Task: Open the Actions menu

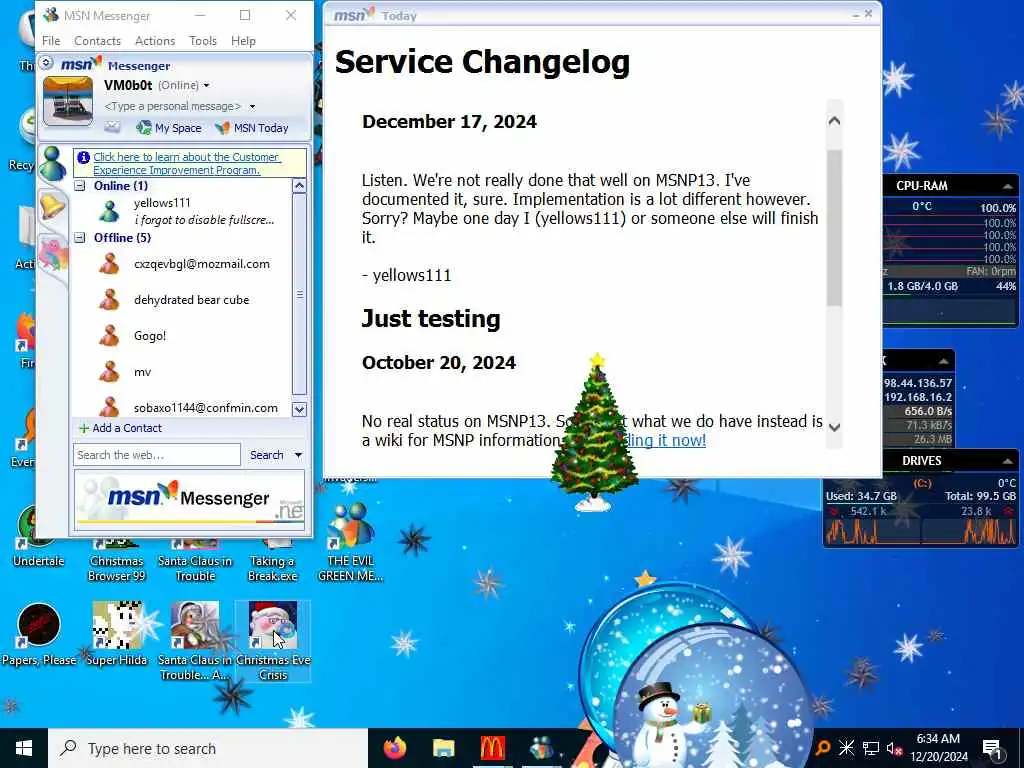Action: (155, 40)
